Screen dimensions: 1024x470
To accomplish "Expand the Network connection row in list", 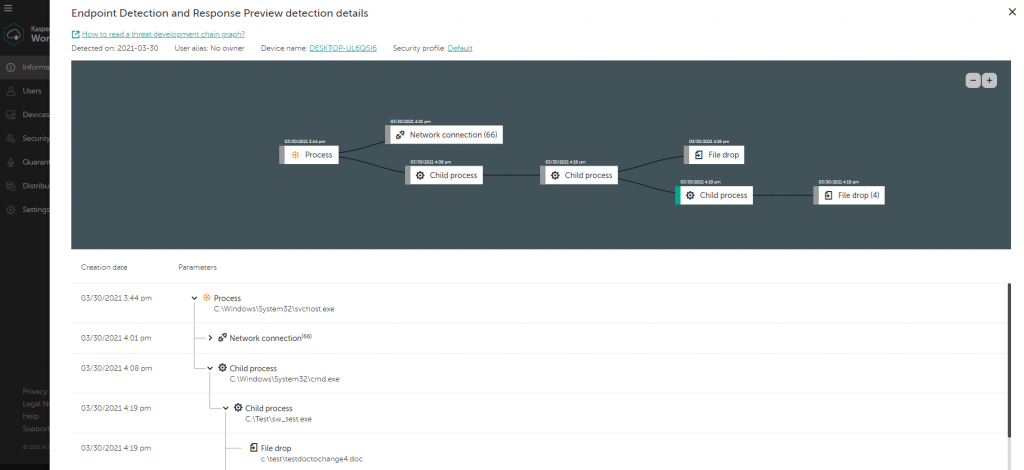I will pos(210,338).
